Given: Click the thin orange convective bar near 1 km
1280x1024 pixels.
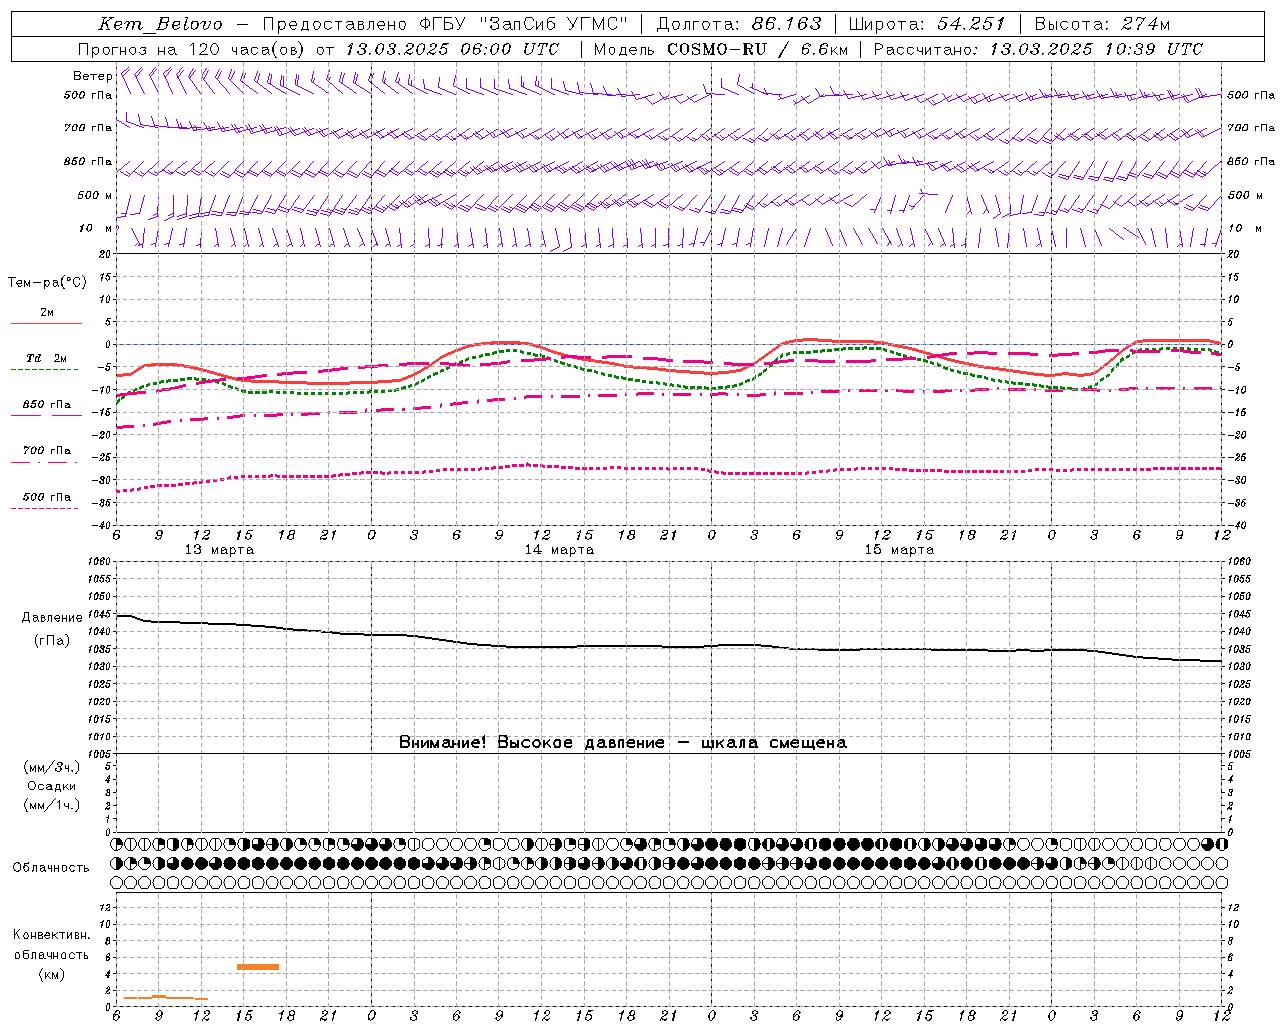Looking at the screenshot, I should pos(166,998).
